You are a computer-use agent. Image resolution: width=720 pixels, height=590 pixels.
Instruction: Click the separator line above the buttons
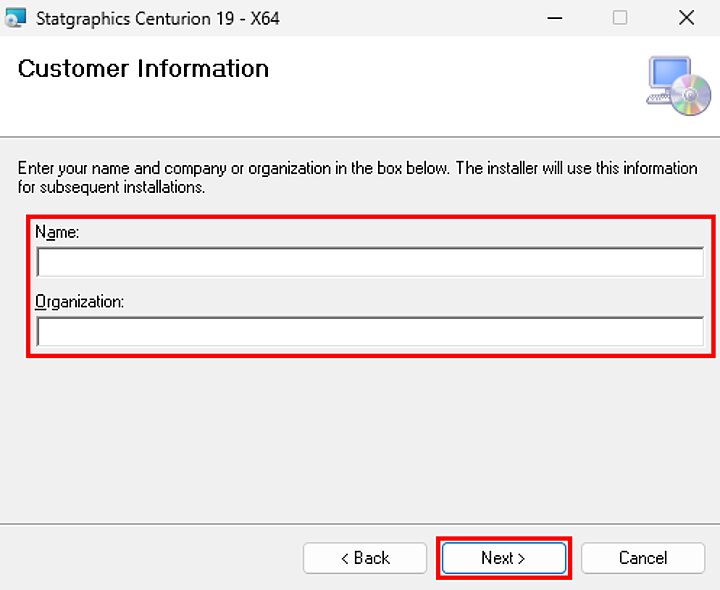click(360, 523)
